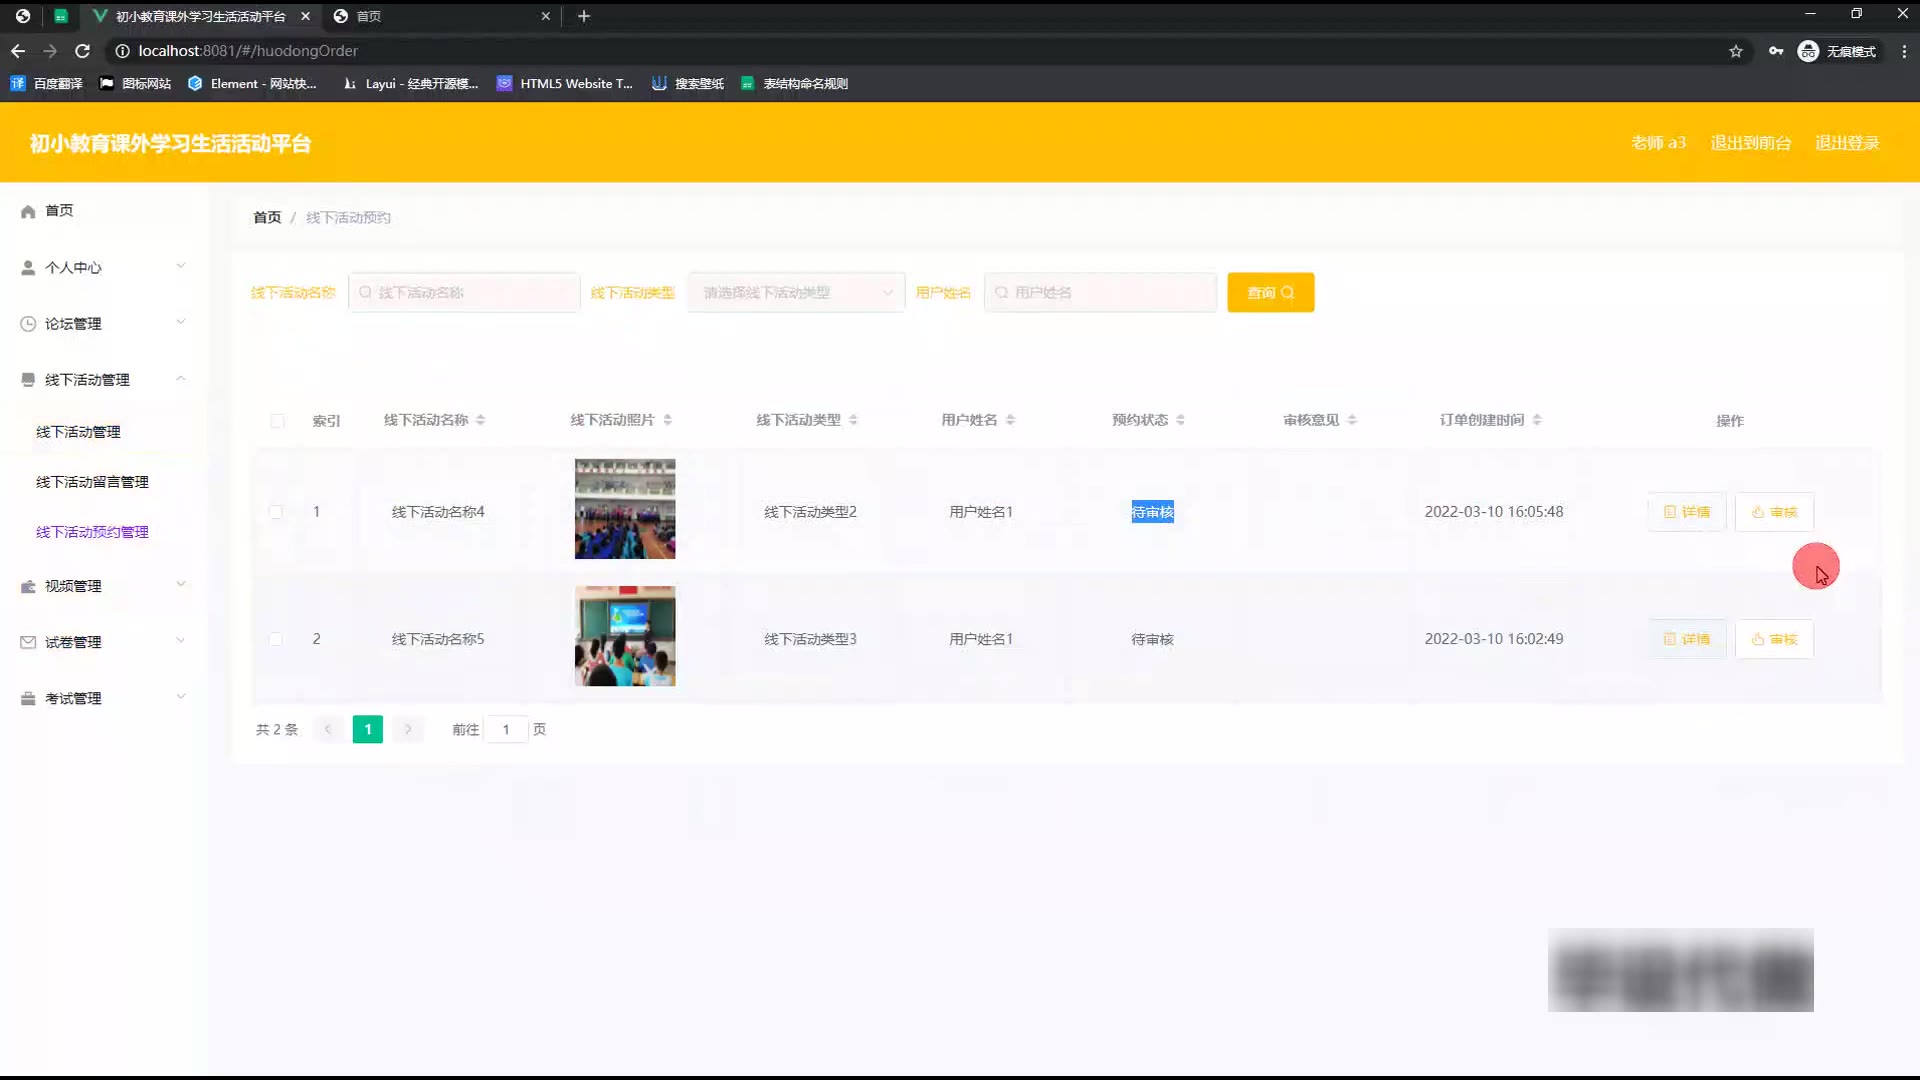Expand the 视频管理 menu chevron
This screenshot has width=1920, height=1080.
[x=181, y=584]
